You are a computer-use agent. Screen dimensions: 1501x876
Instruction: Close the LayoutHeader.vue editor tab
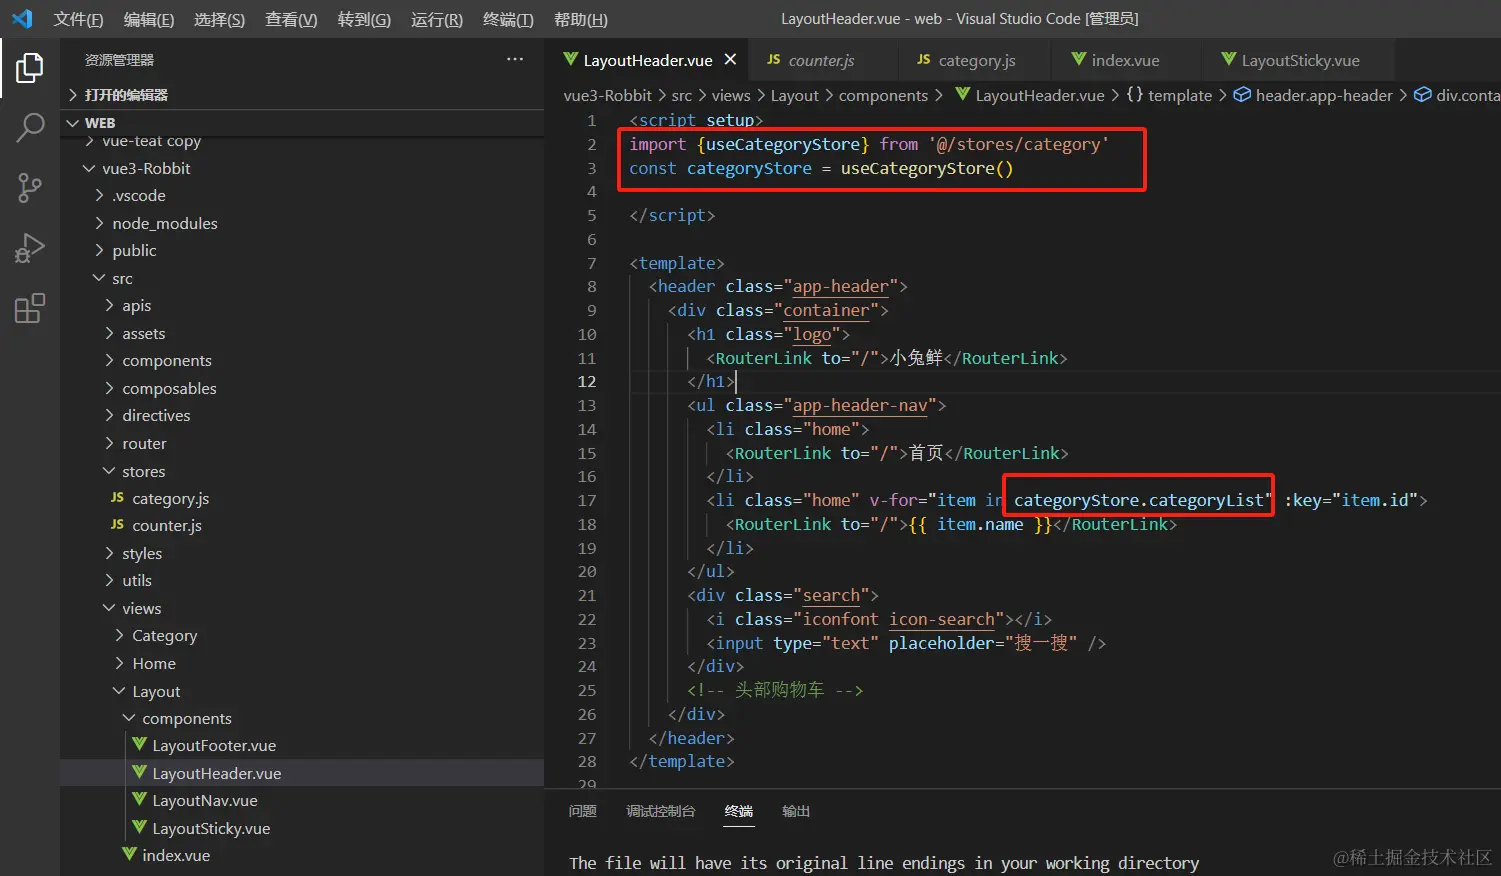click(730, 60)
